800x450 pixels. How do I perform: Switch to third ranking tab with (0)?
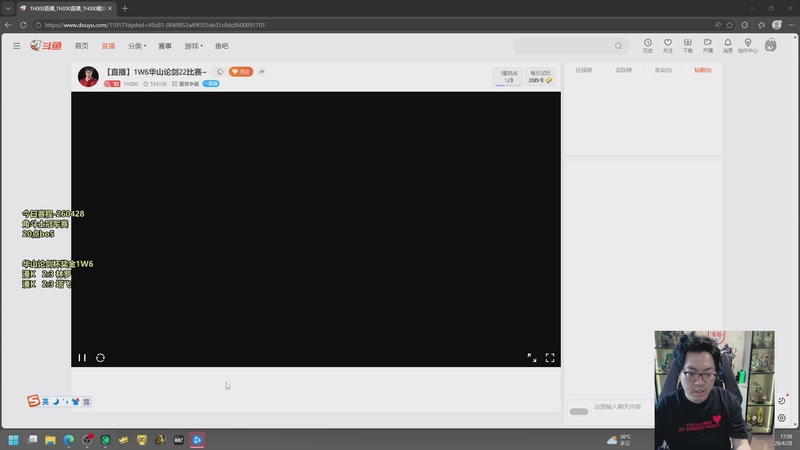click(663, 70)
